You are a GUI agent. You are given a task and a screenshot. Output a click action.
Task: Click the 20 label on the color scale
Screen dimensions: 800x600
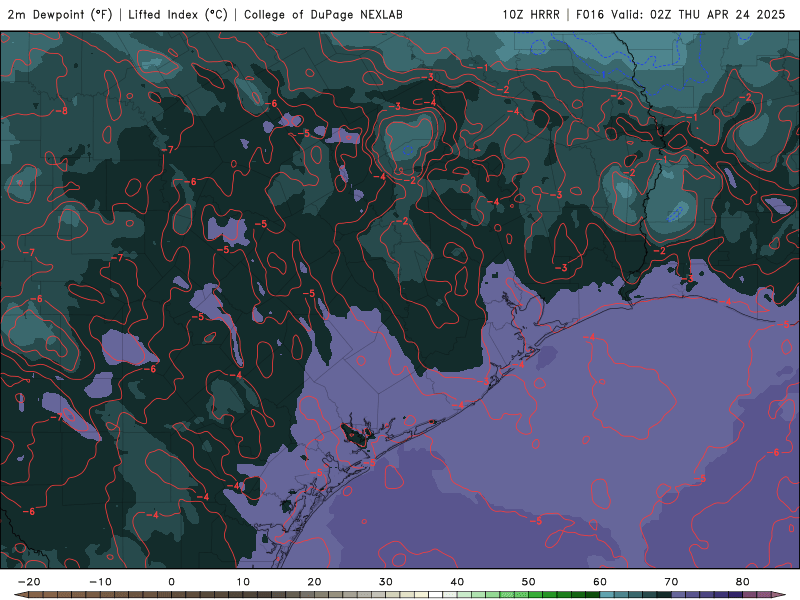tap(314, 582)
